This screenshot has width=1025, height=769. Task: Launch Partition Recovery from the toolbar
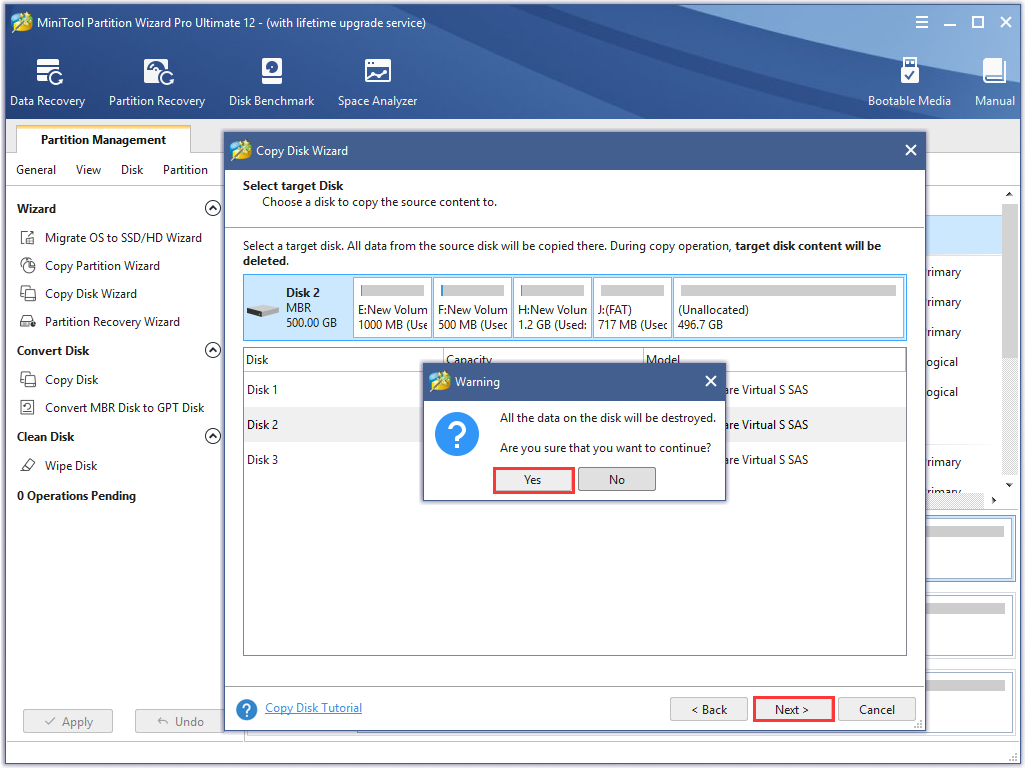[x=157, y=82]
